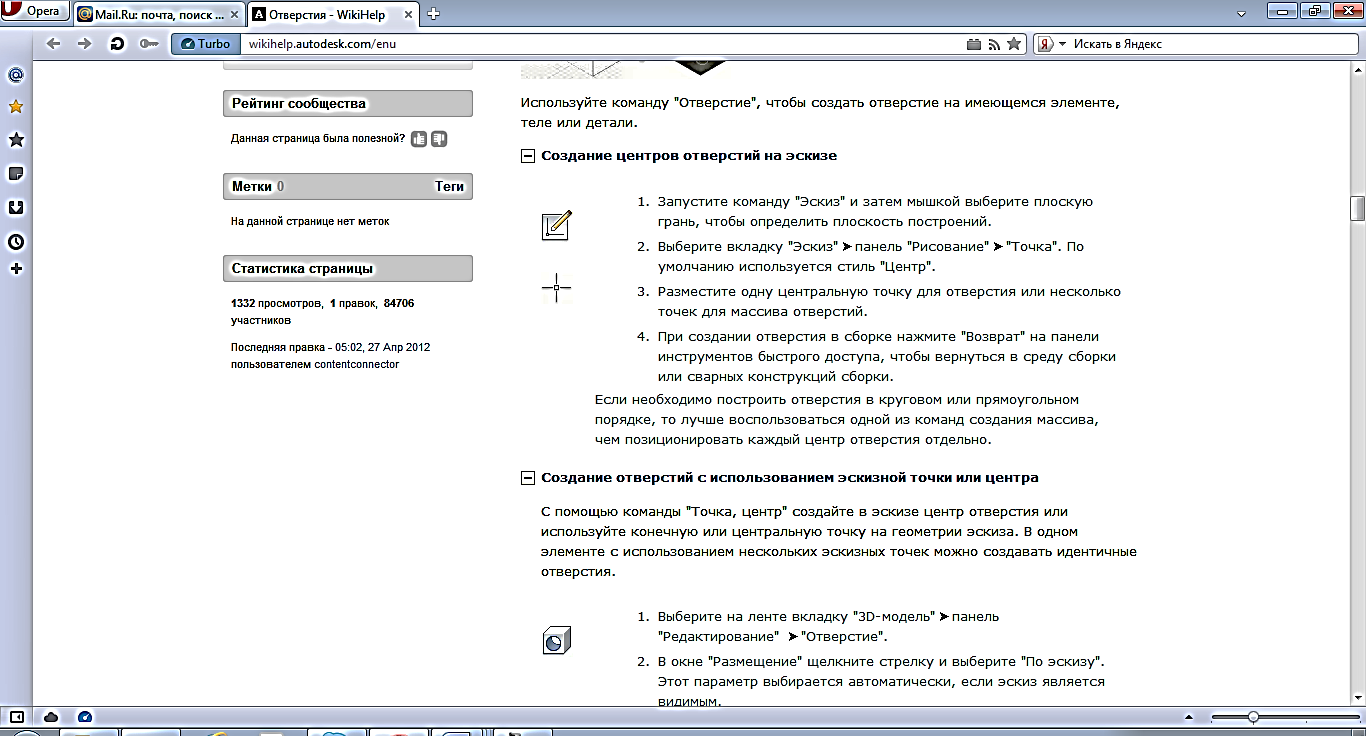Add a panel with sidebar plus

[x=15, y=269]
